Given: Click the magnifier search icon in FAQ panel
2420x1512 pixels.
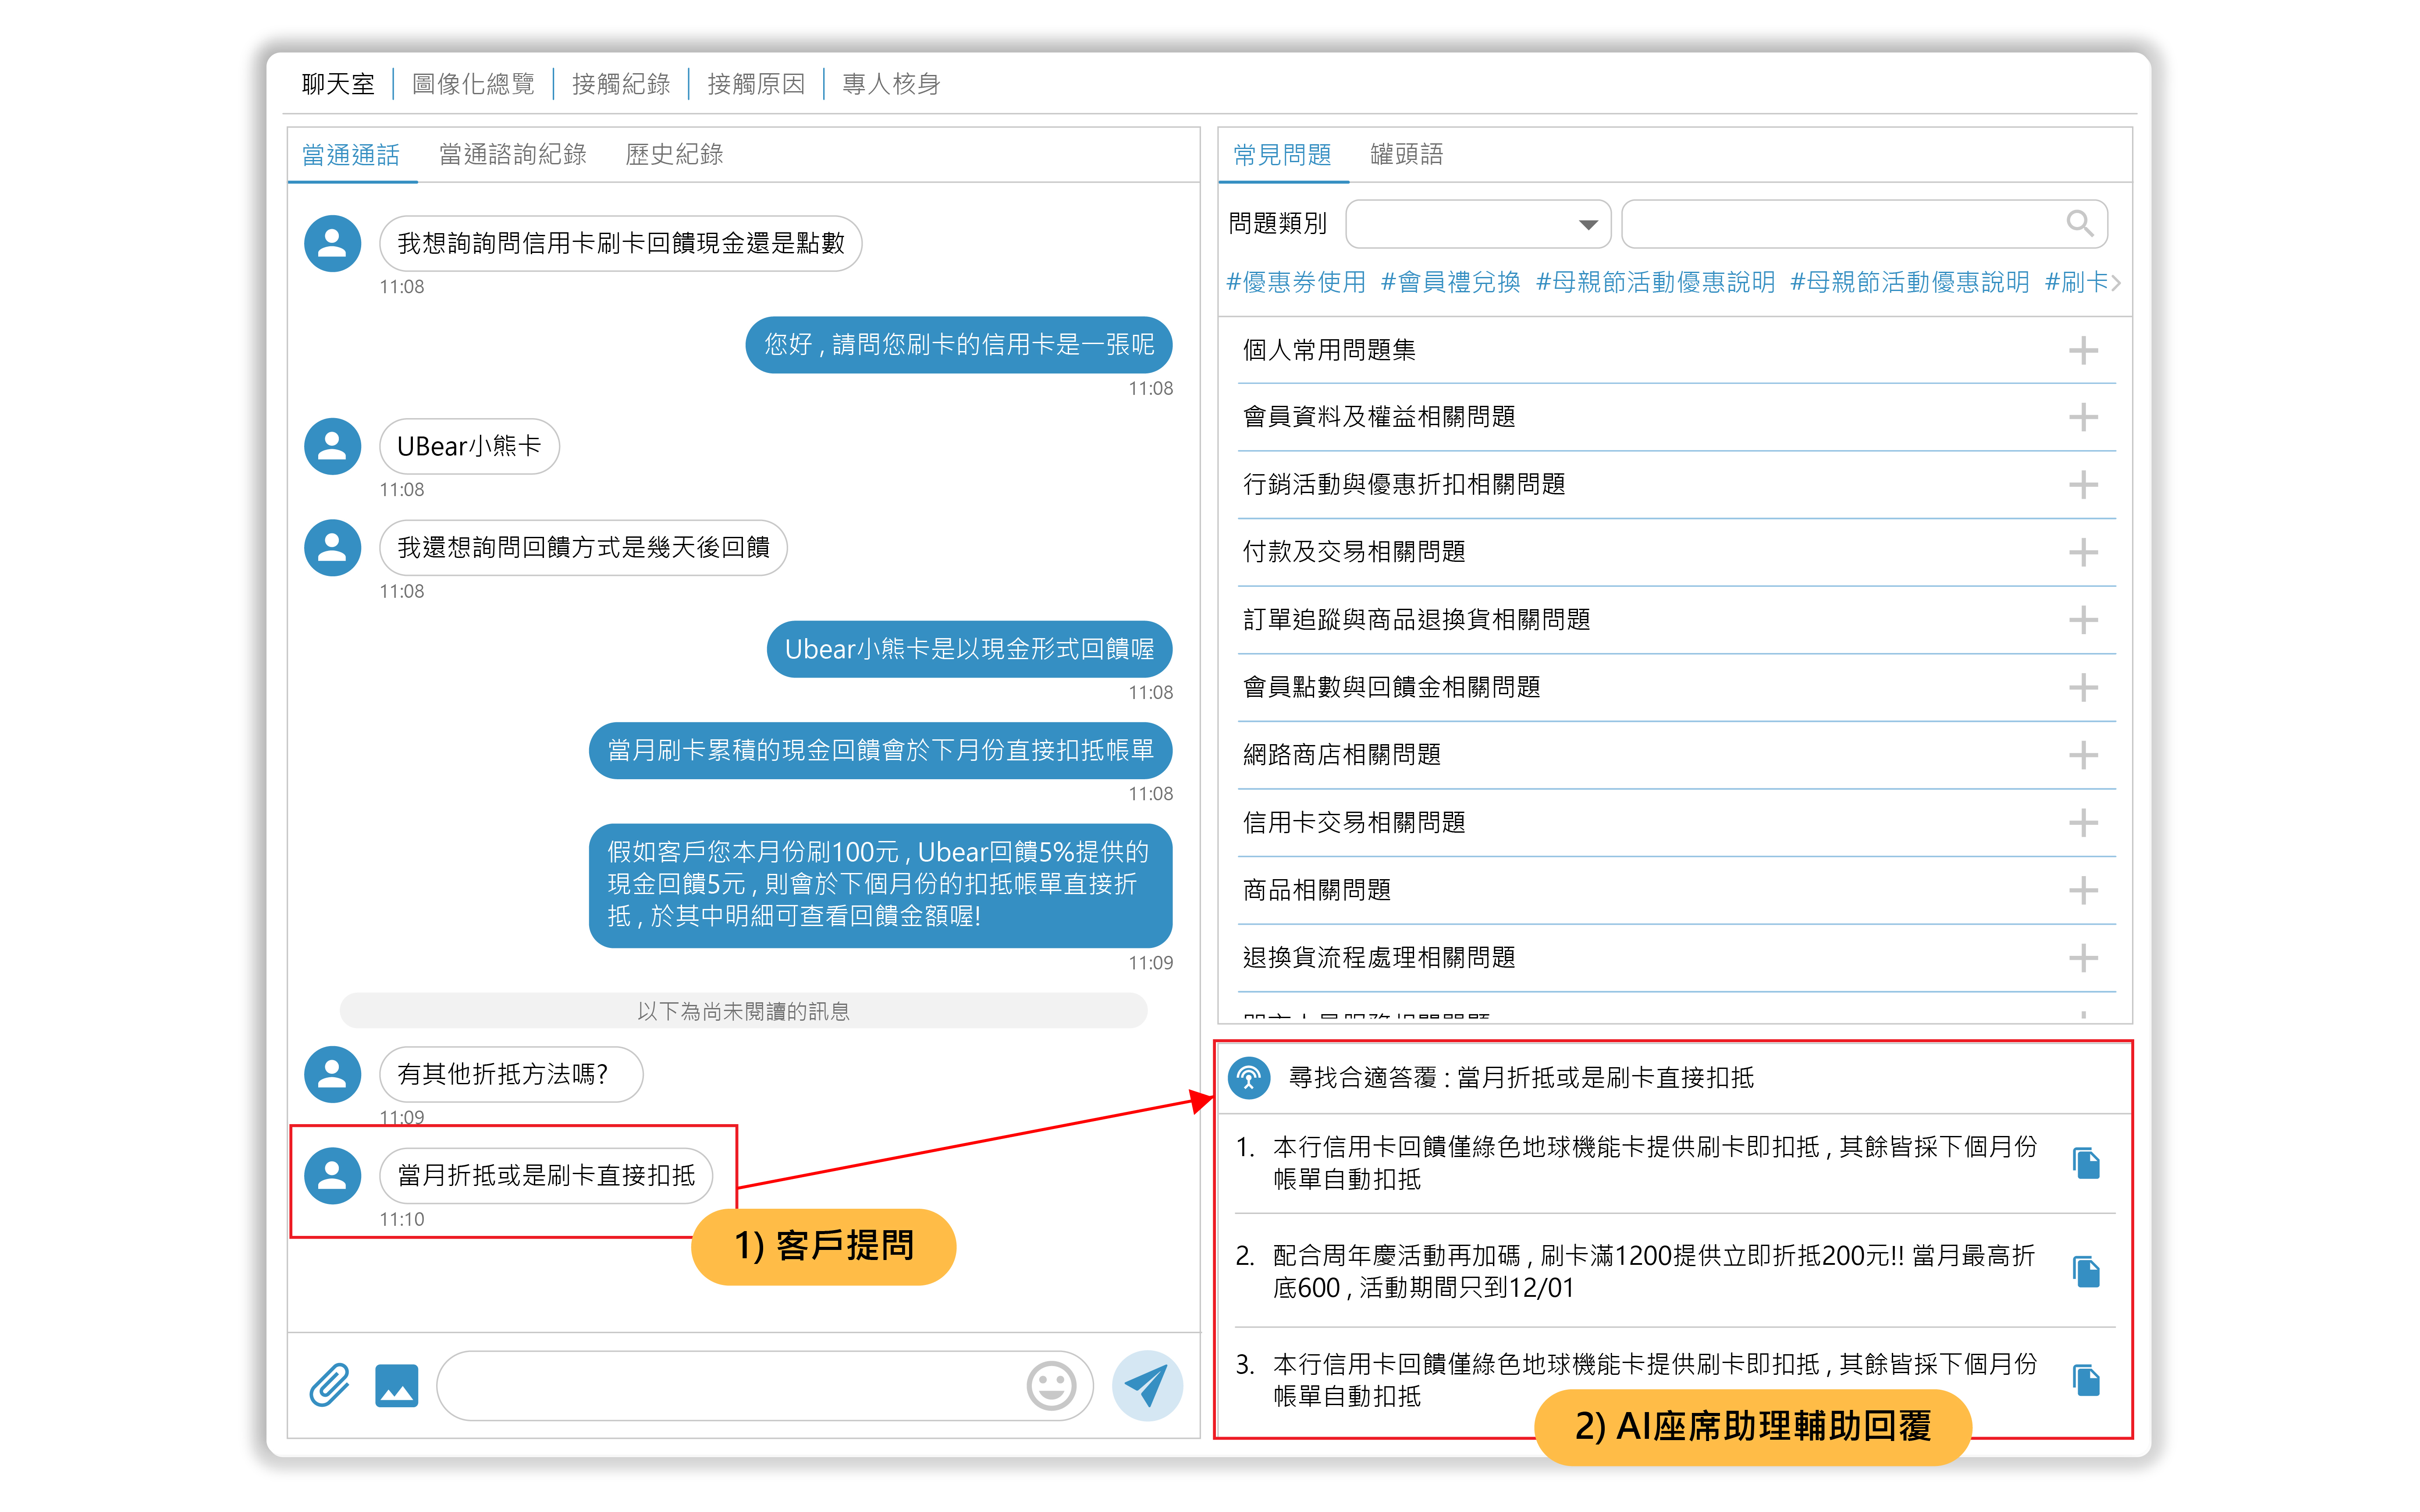Looking at the screenshot, I should (2079, 223).
